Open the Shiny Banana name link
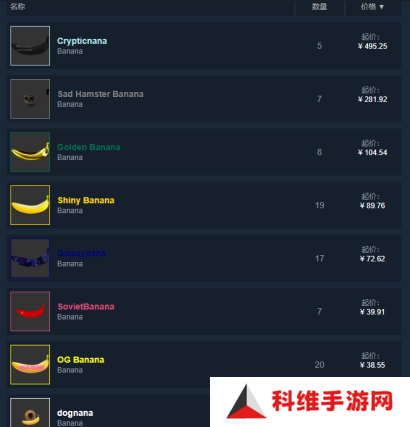The width and height of the screenshot is (410, 427). 86,200
